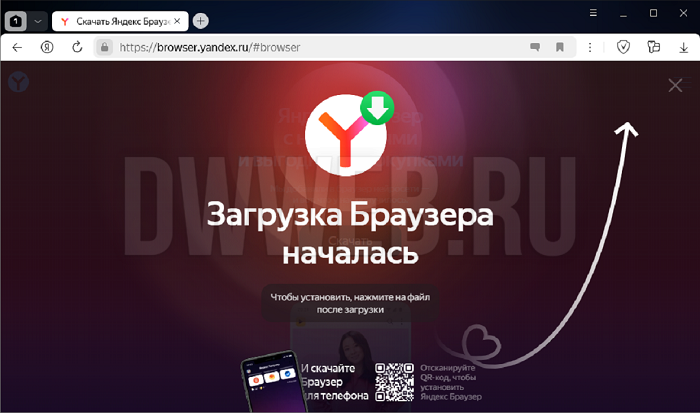This screenshot has height=413, width=700.
Task: Open the browser hamburger menu in title bar
Action: [593, 13]
